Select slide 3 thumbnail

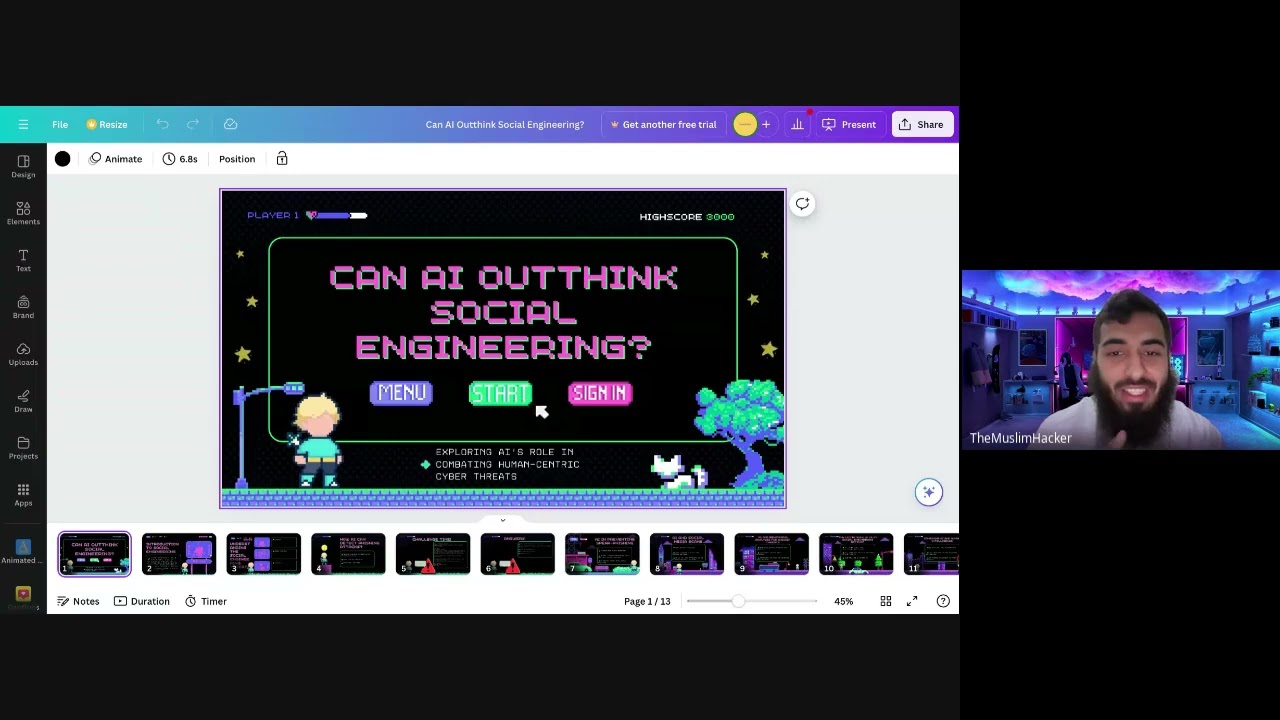click(263, 554)
